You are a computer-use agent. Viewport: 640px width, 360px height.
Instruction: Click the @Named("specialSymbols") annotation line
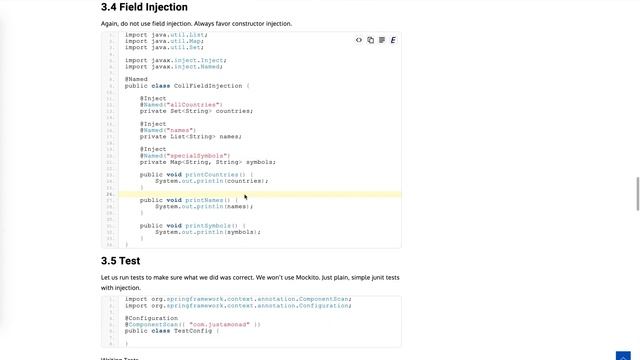pyautogui.click(x=185, y=156)
